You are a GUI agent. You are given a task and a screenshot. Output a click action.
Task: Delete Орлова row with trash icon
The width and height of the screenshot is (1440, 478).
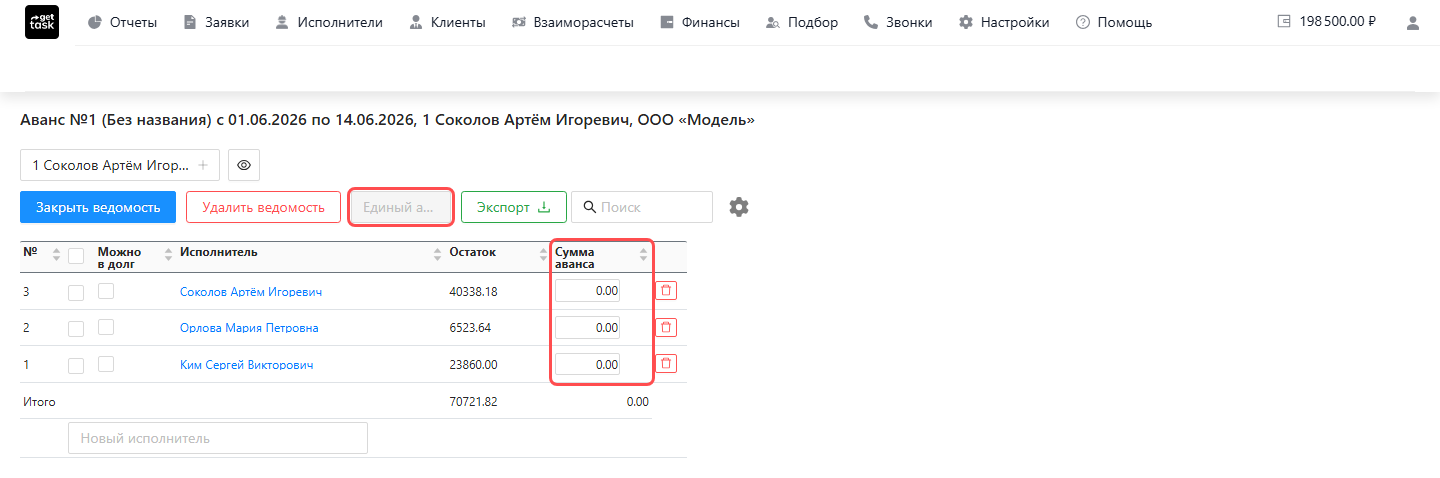pos(666,327)
